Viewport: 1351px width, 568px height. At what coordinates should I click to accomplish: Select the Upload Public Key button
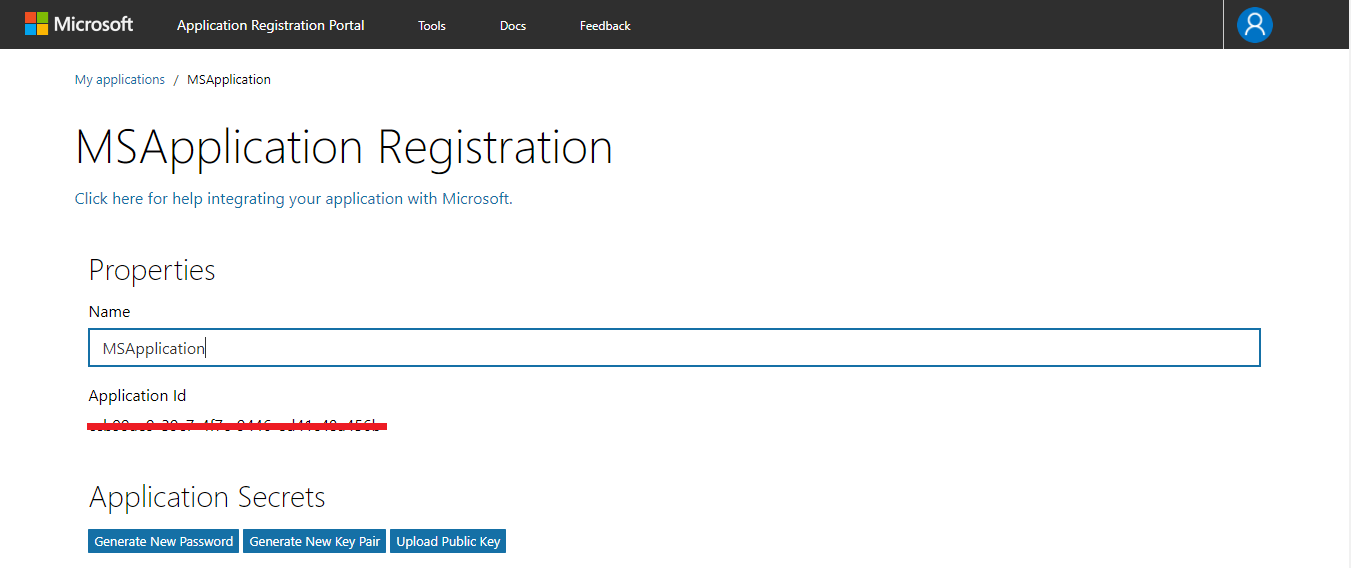point(448,541)
